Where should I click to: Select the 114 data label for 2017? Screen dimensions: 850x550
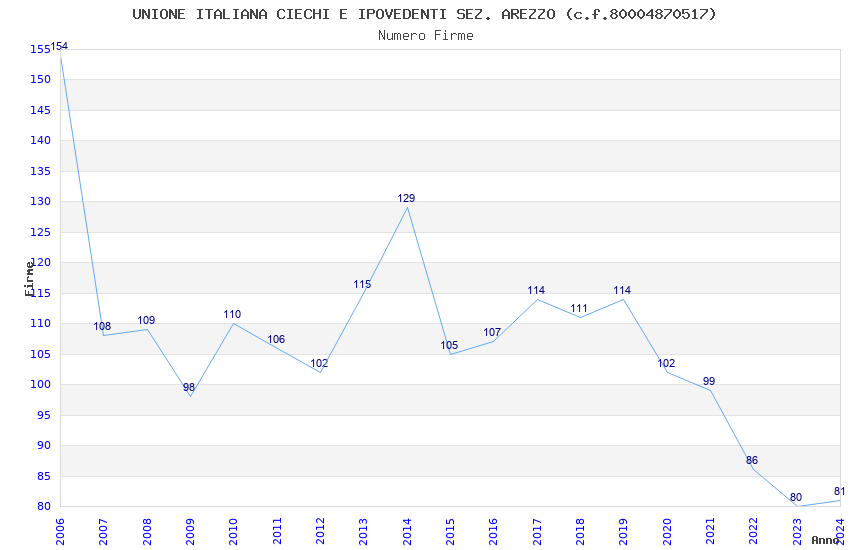536,290
